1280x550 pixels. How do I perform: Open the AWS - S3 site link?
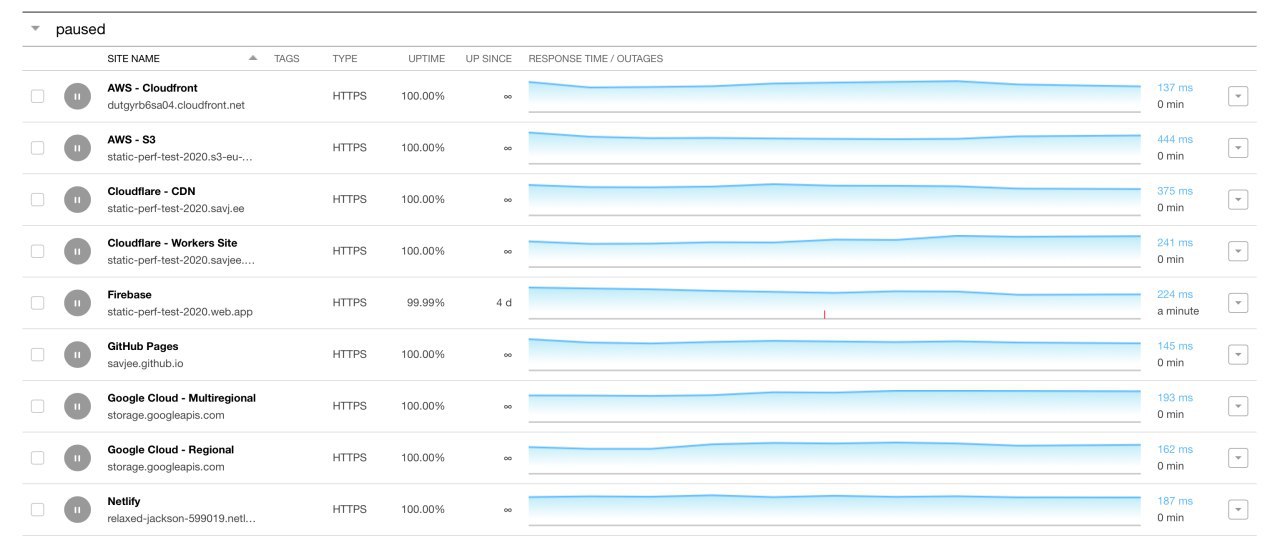tap(131, 140)
